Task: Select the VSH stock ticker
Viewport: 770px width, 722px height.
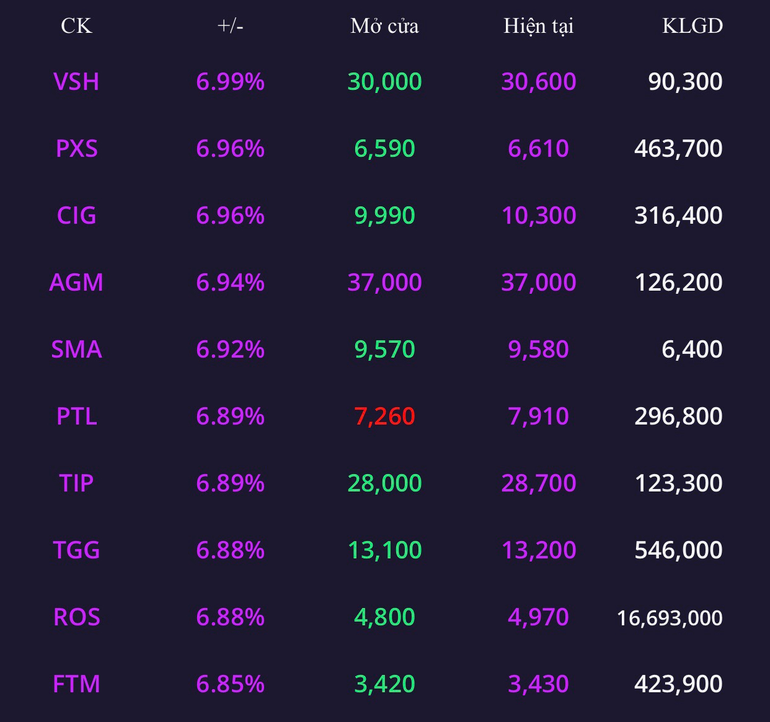Action: 76,82
